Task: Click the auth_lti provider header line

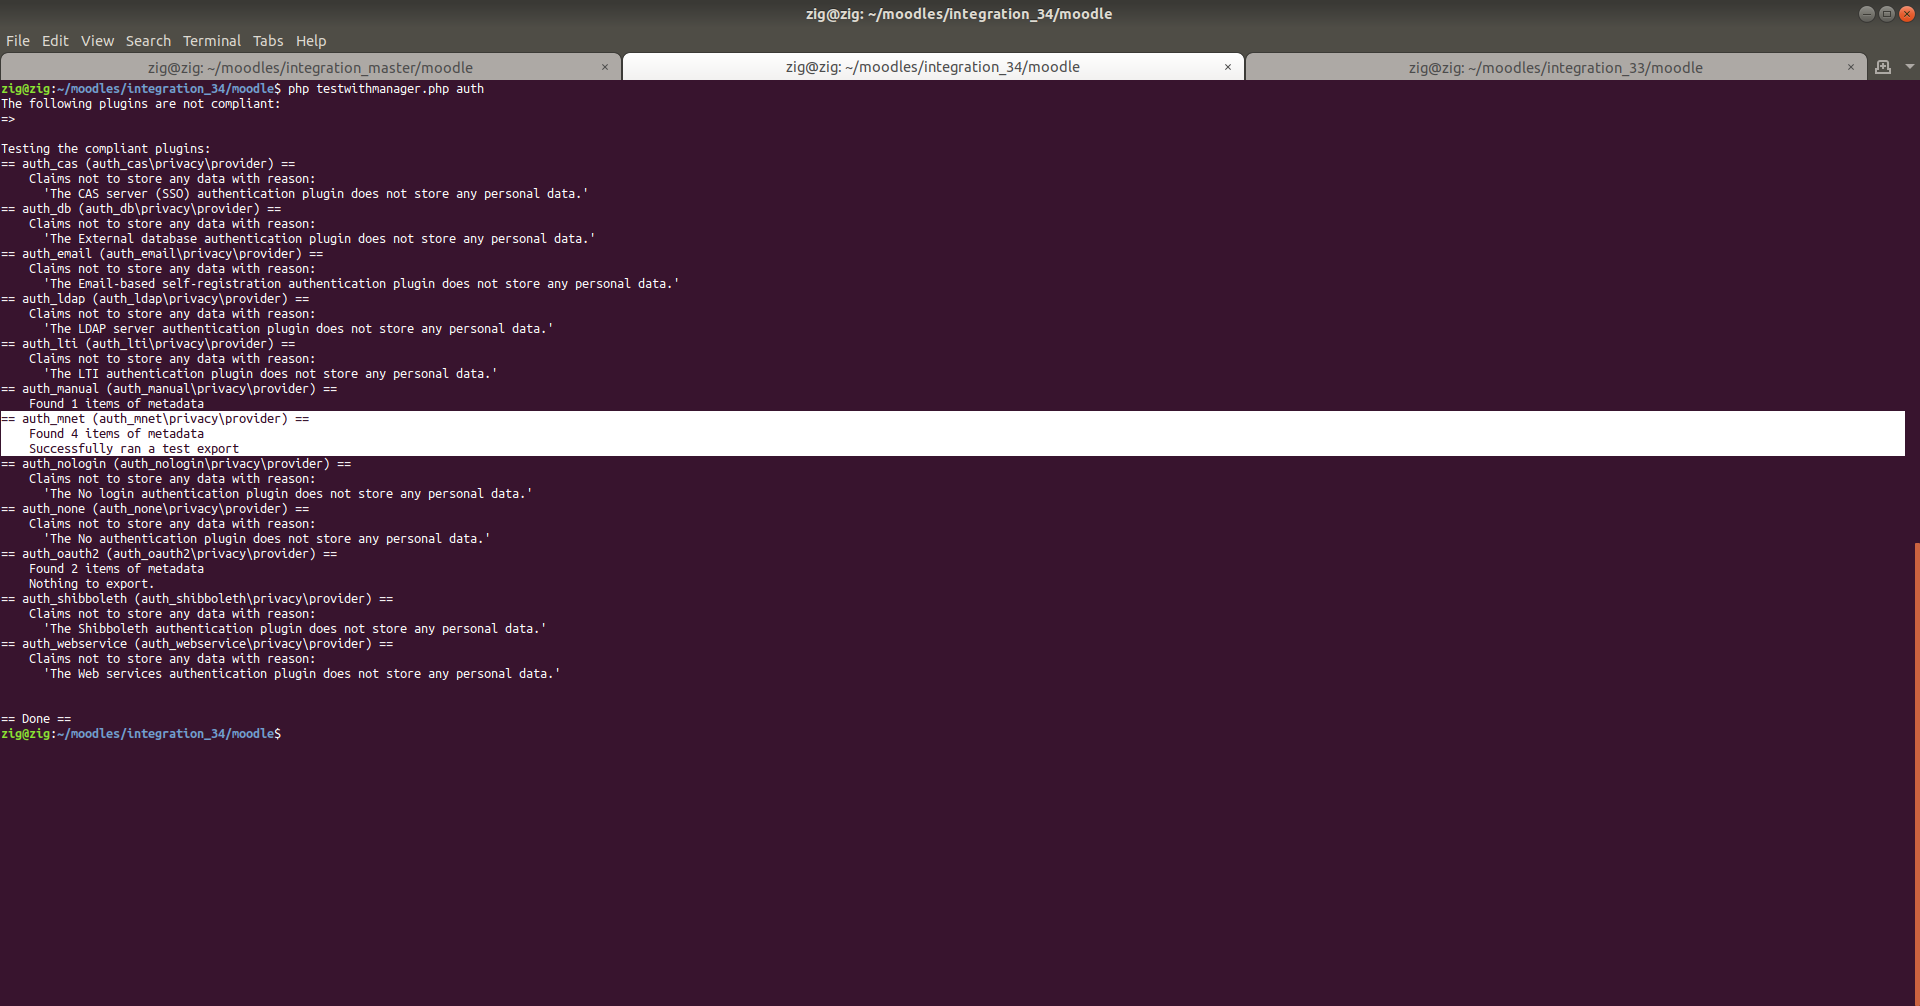Action: [148, 344]
